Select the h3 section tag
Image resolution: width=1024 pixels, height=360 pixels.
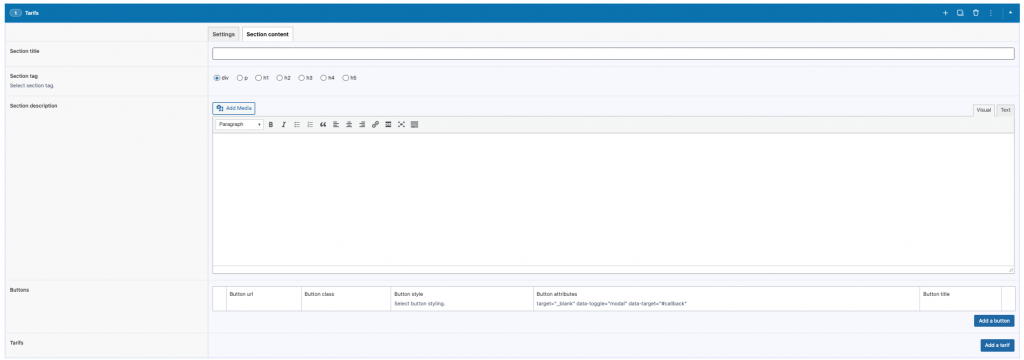302,78
